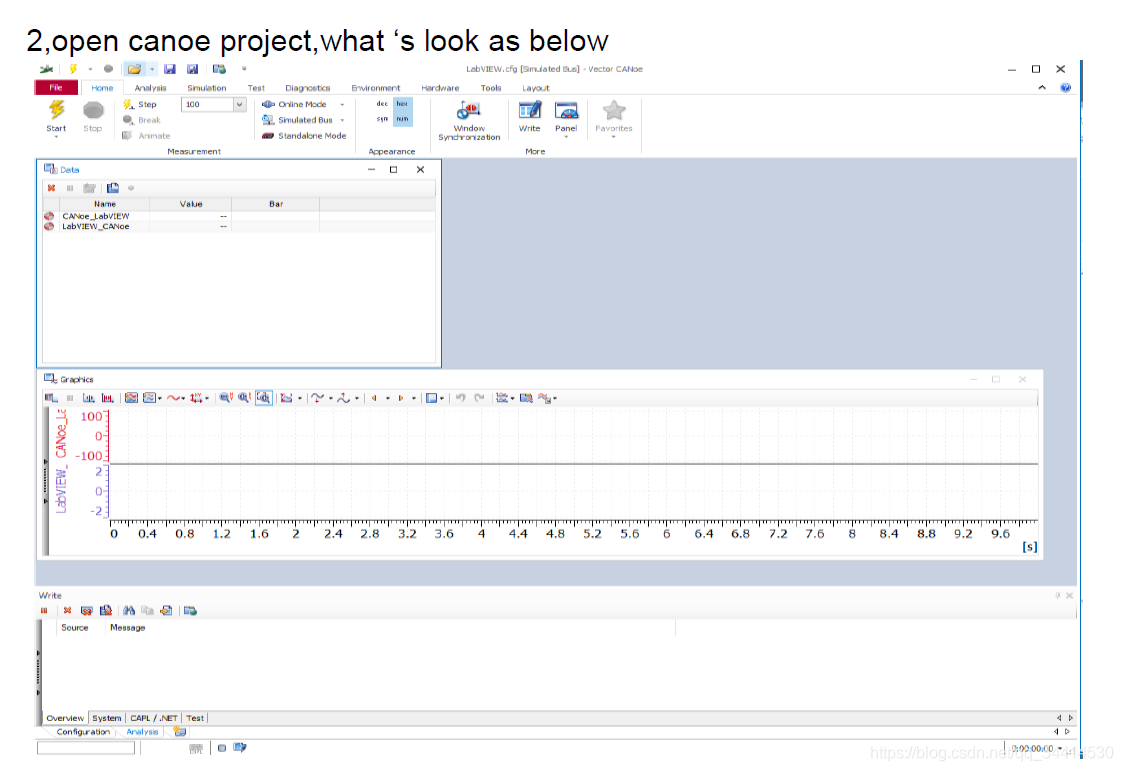Switch to the Analysis desktop tab

point(142,732)
